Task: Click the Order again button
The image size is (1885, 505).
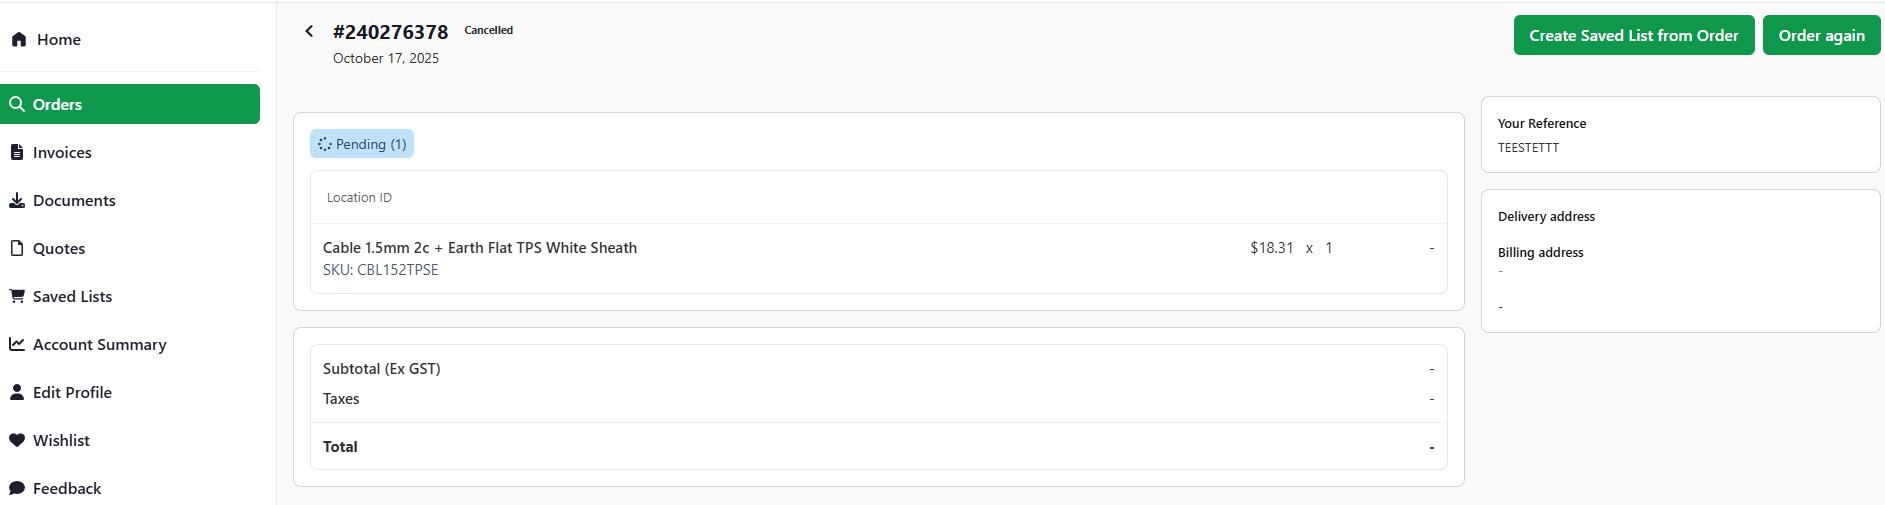Action: [x=1821, y=36]
